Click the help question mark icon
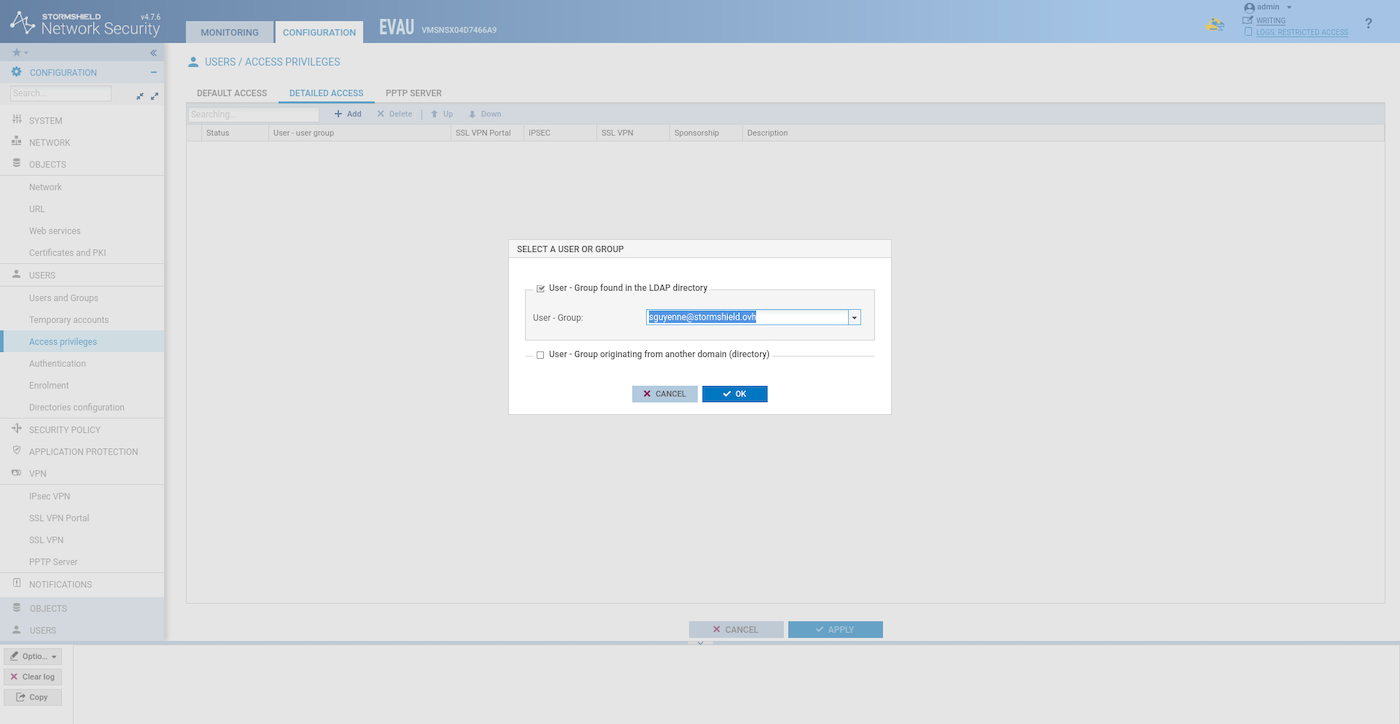 [x=1368, y=23]
